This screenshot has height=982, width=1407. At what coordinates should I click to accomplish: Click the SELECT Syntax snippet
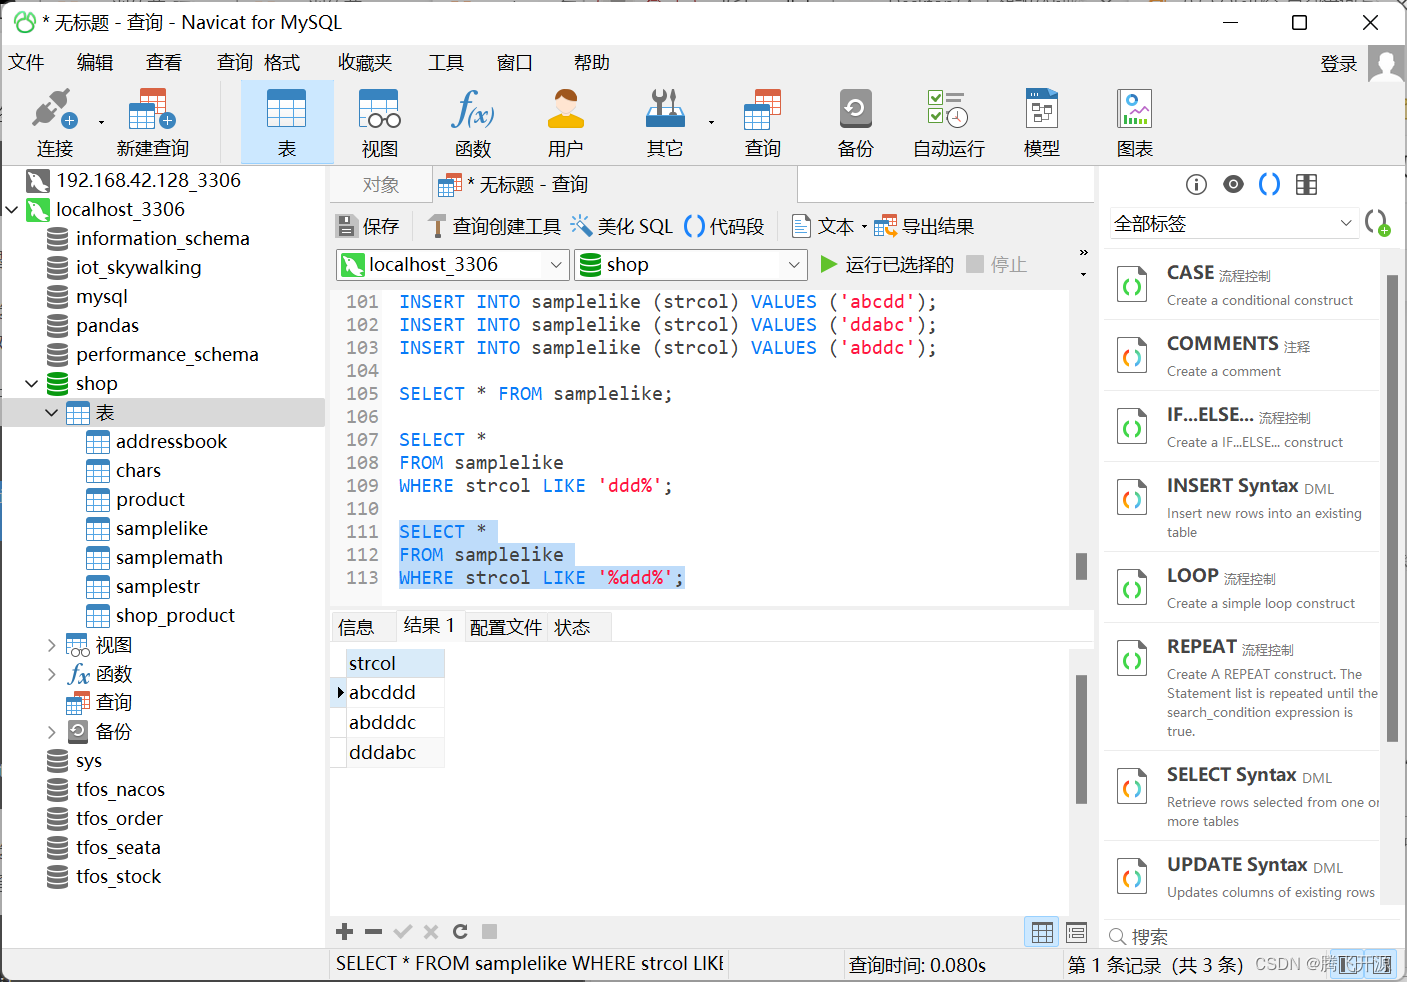coord(1243,796)
